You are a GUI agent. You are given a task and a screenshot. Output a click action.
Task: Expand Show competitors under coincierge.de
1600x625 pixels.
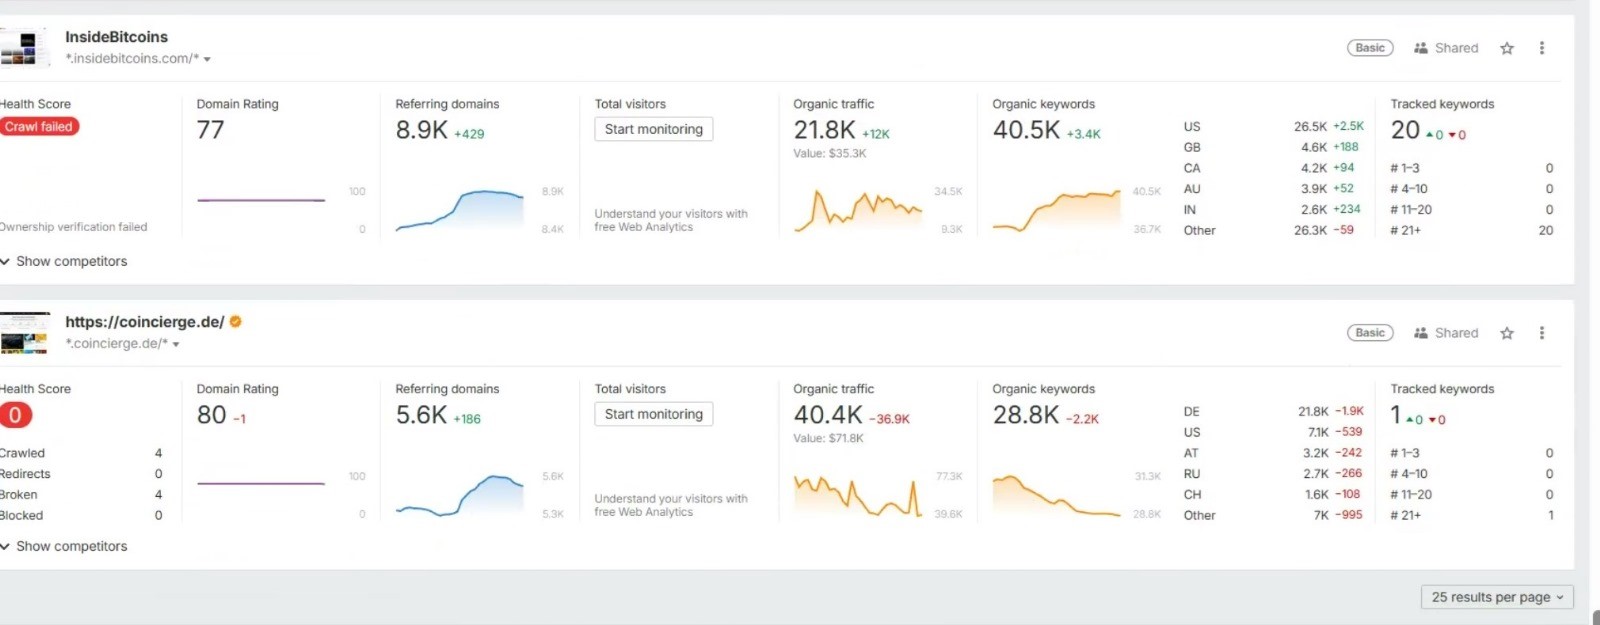(x=64, y=546)
